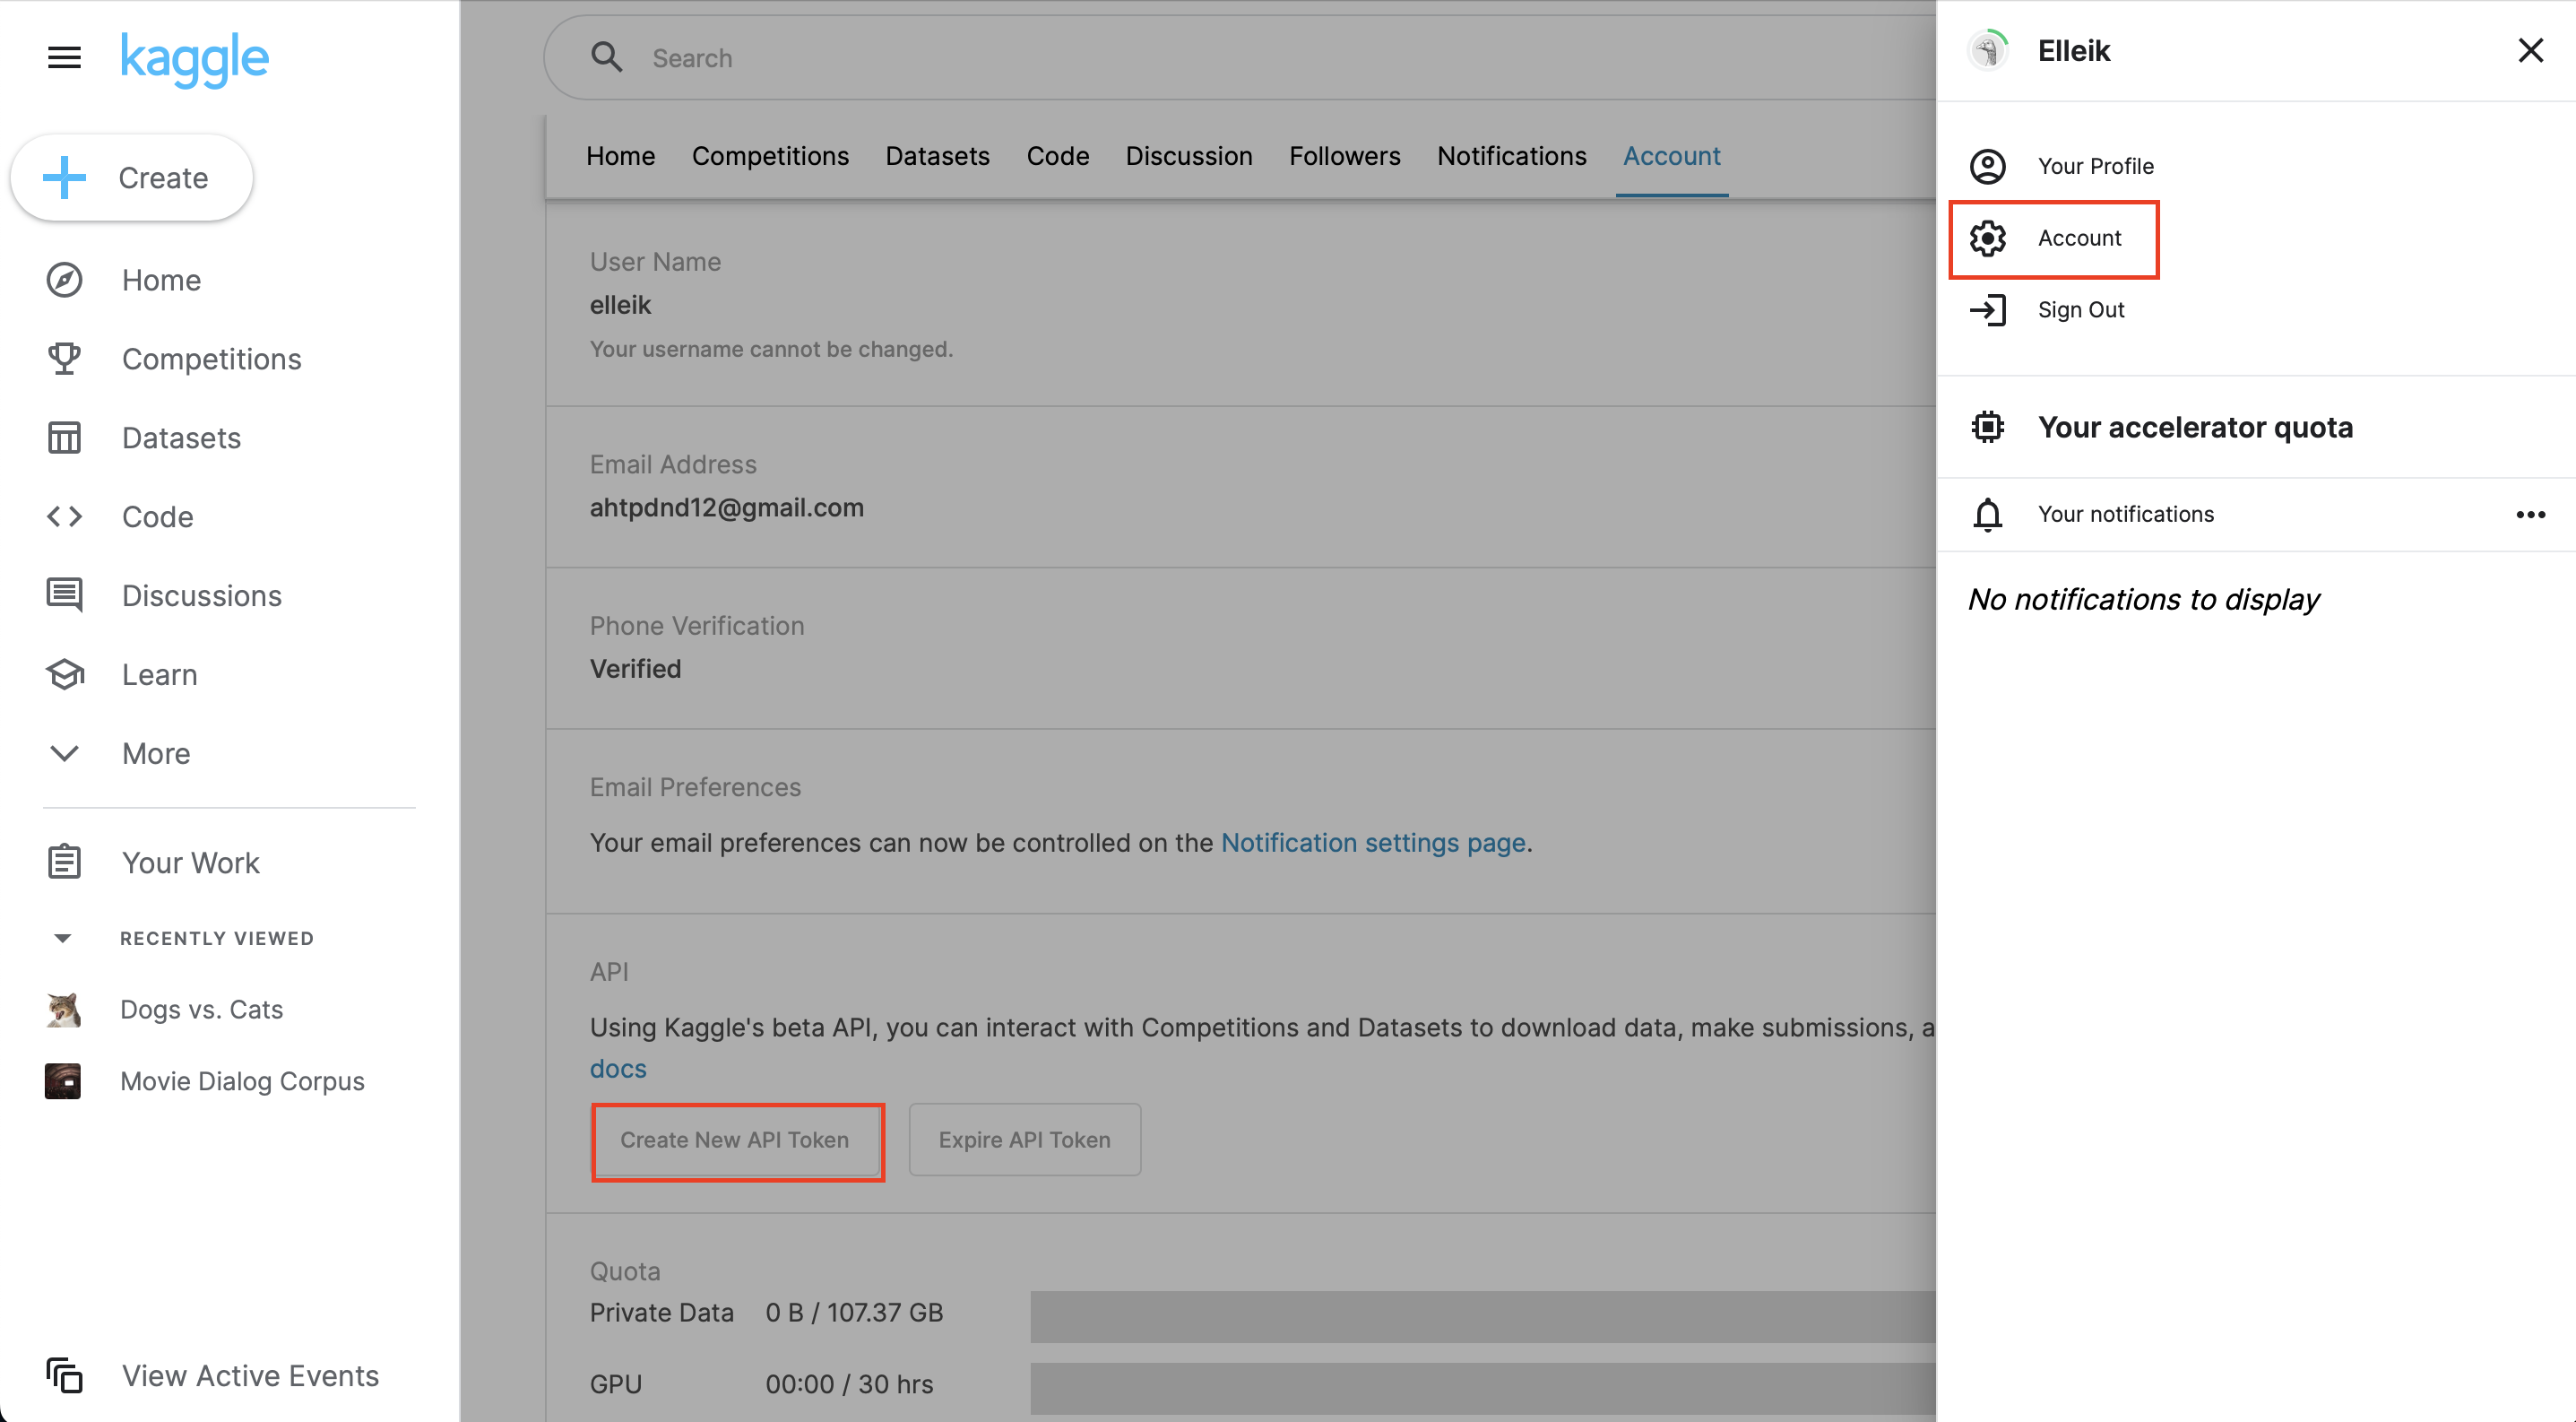This screenshot has width=2576, height=1422.
Task: Click Expire API Token button
Action: (x=1024, y=1140)
